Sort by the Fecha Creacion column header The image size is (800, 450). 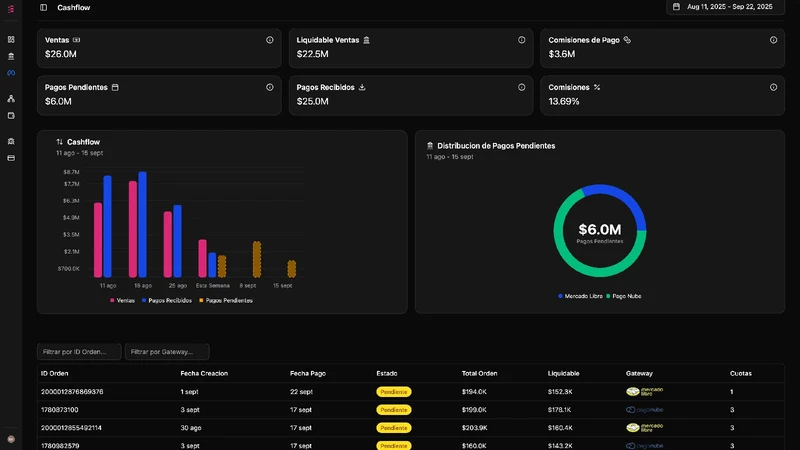(204, 373)
